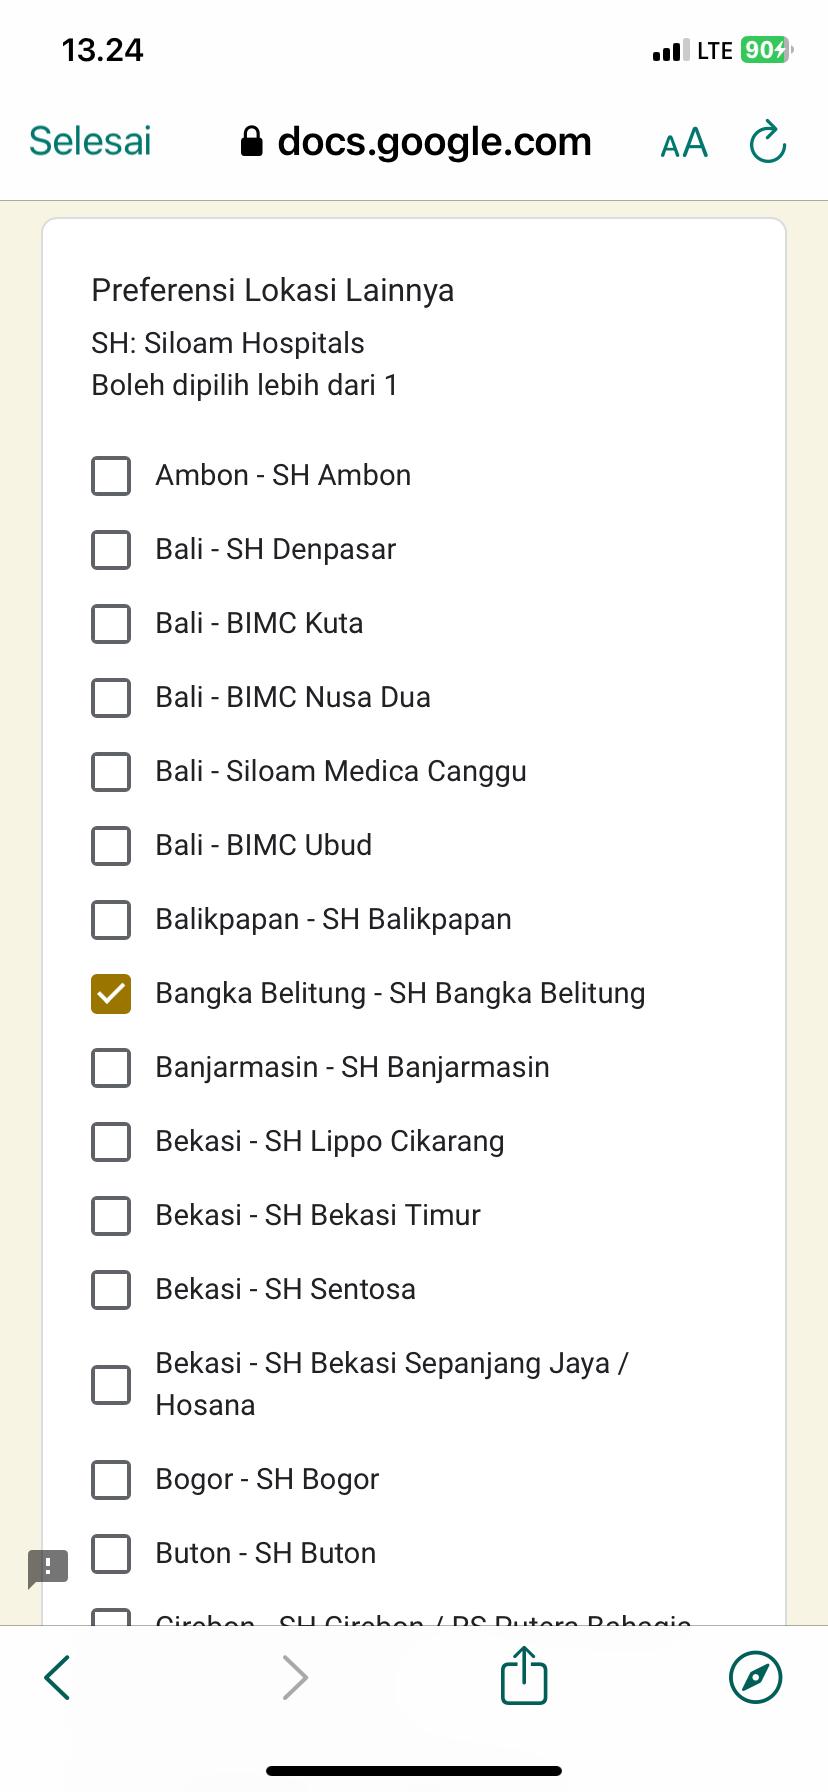Screen dimensions: 828x1792
Task: Tap the padlock icon in address bar
Action: click(x=252, y=142)
